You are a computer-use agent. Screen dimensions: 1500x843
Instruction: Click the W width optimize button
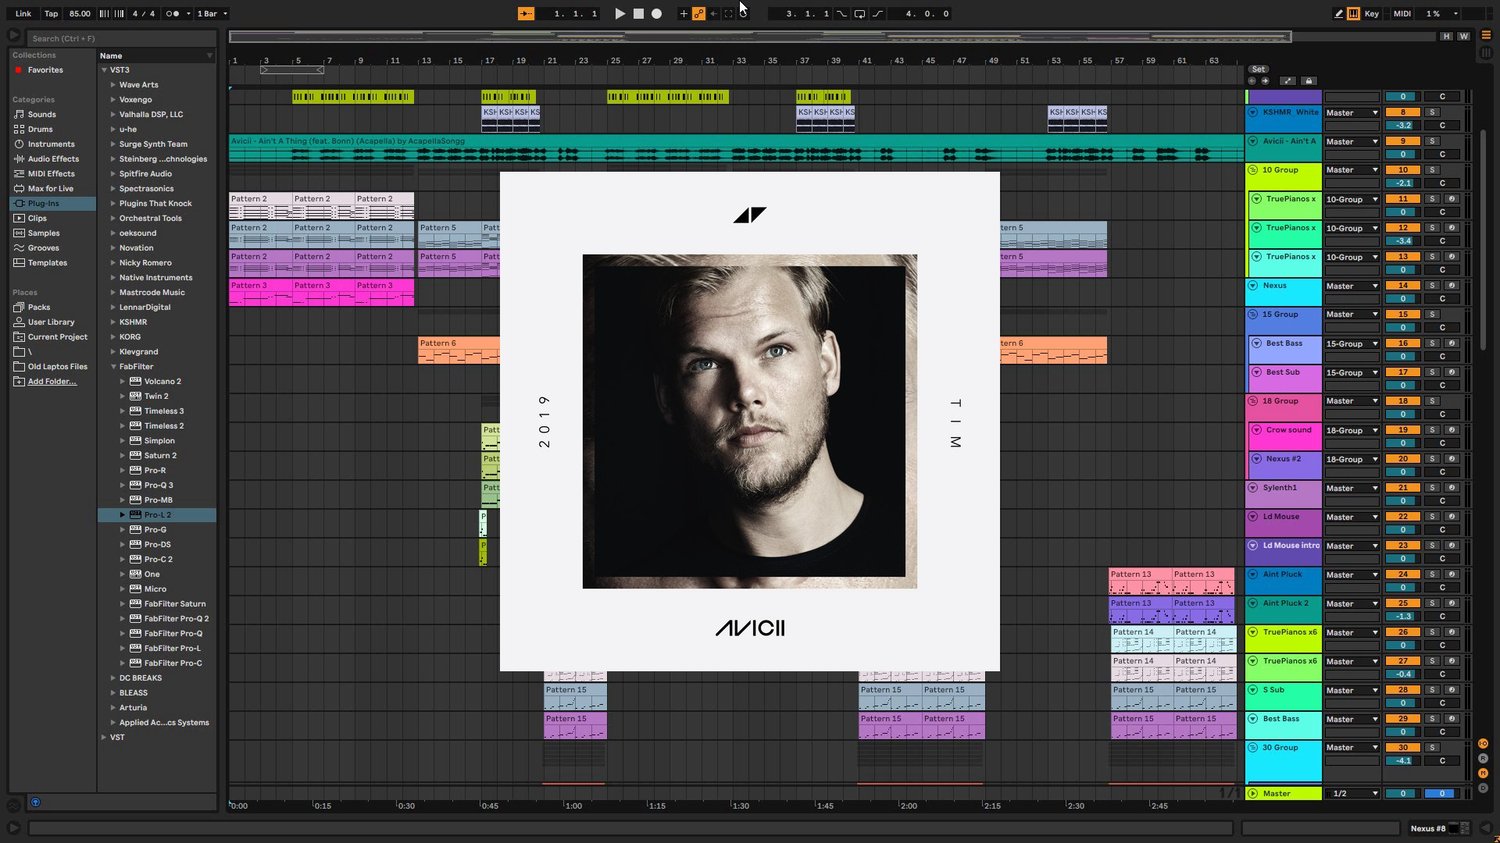(1463, 37)
